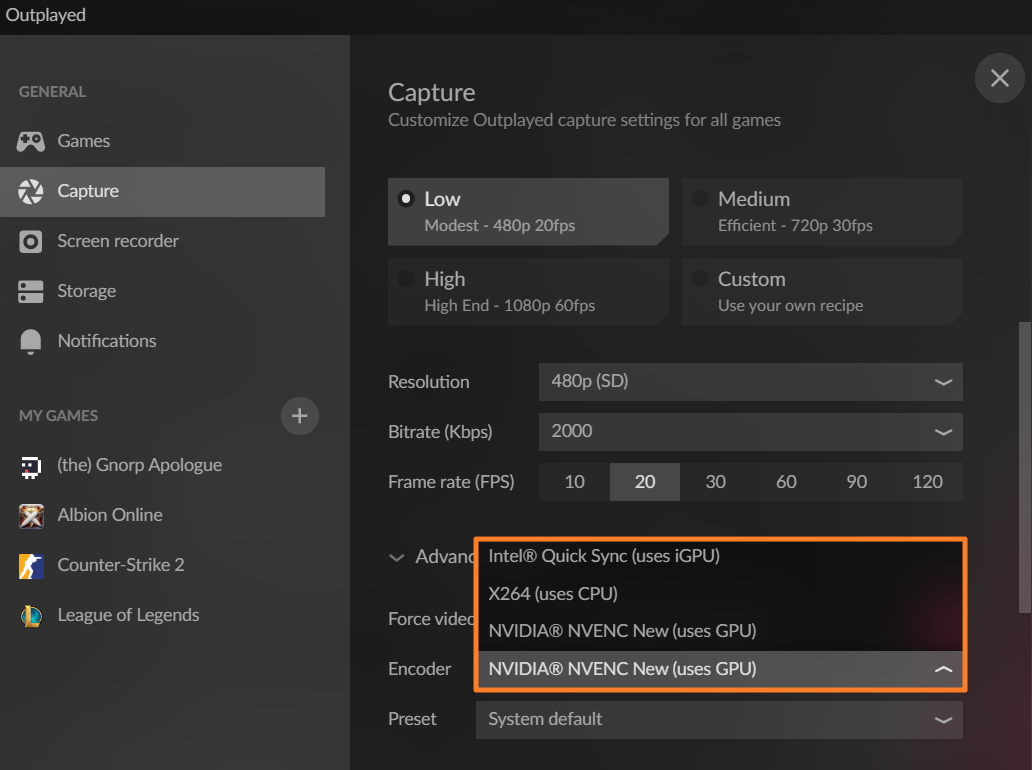The width and height of the screenshot is (1032, 770).
Task: Click the (the) Gnorp Apologue game icon
Action: (31, 466)
